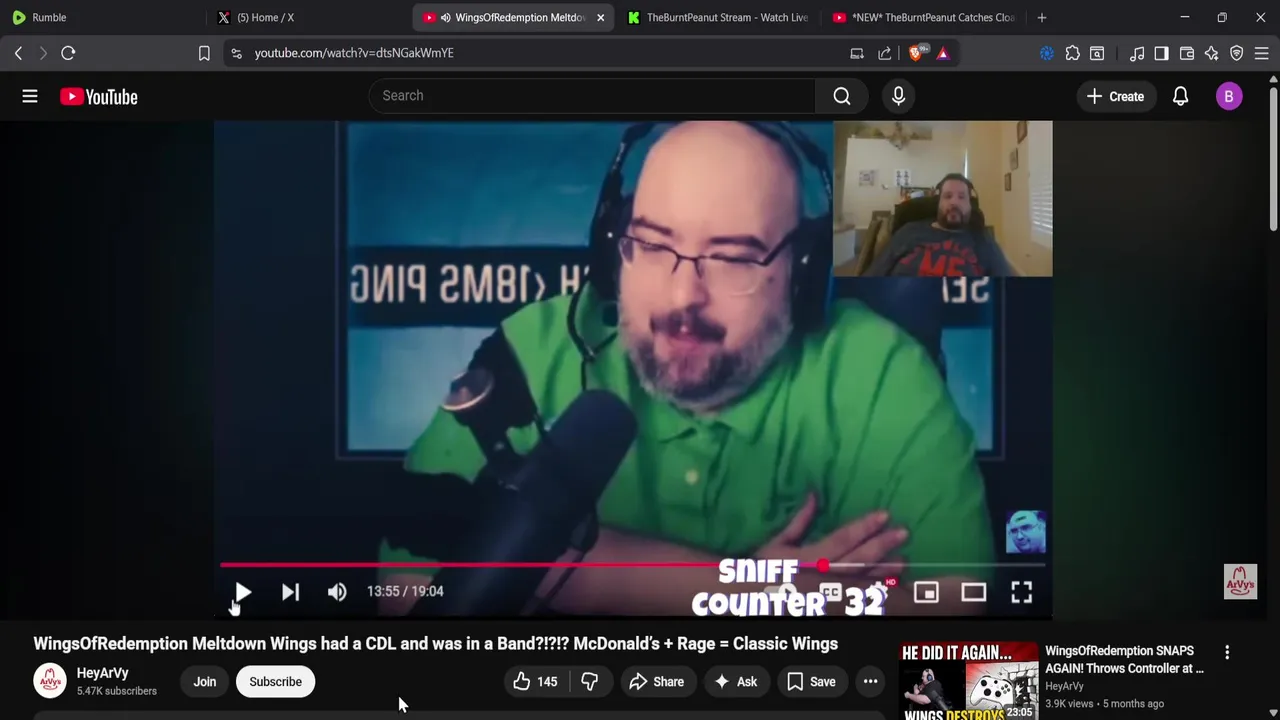Image resolution: width=1280 pixels, height=720 pixels.
Task: Skip to the next video
Action: 290,592
